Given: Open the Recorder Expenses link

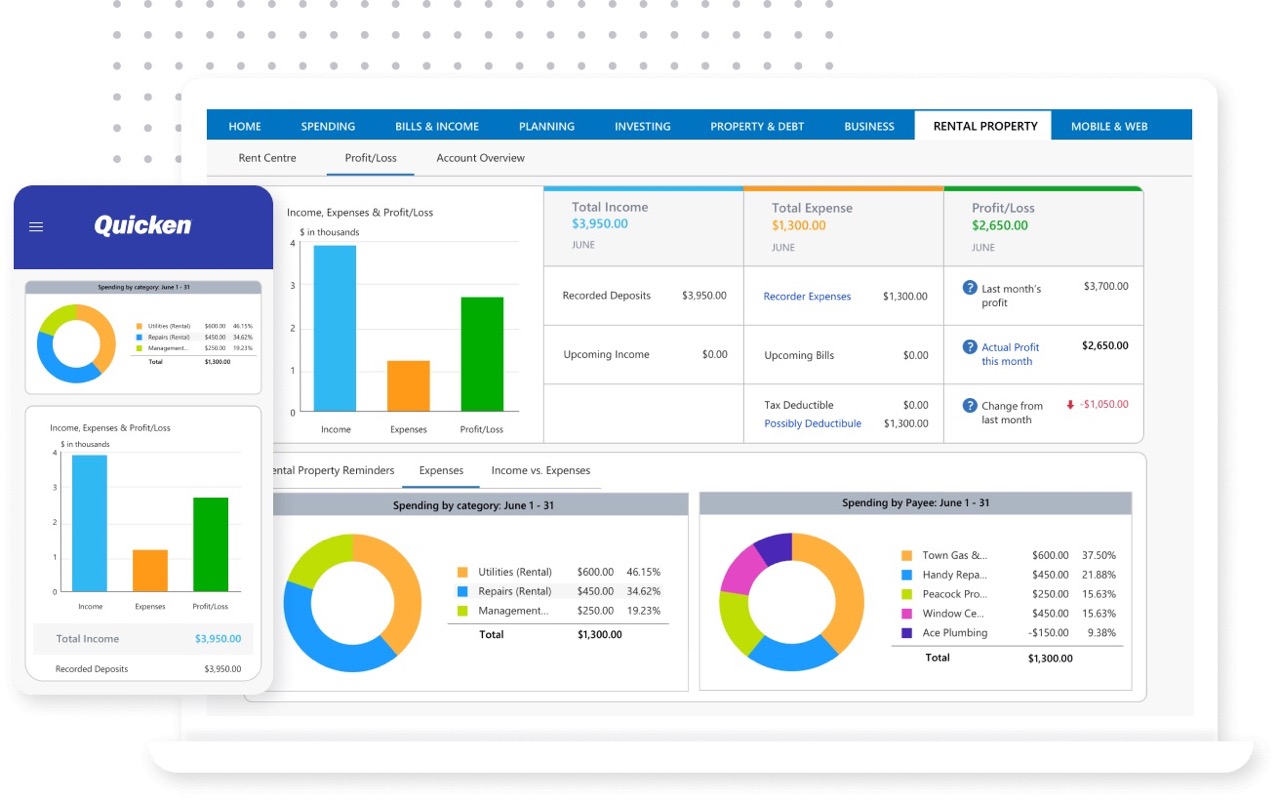Looking at the screenshot, I should click(807, 296).
